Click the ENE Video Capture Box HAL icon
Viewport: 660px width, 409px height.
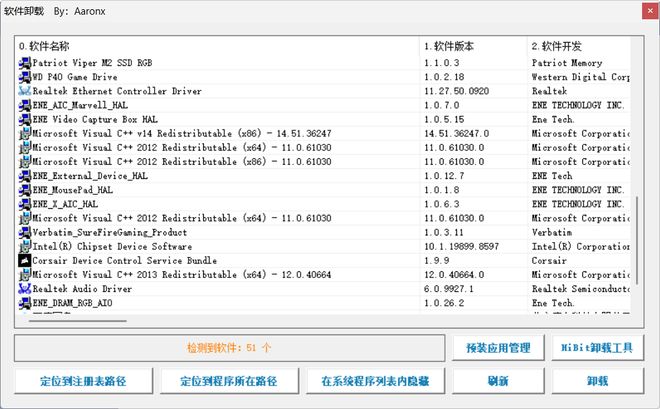click(x=25, y=120)
